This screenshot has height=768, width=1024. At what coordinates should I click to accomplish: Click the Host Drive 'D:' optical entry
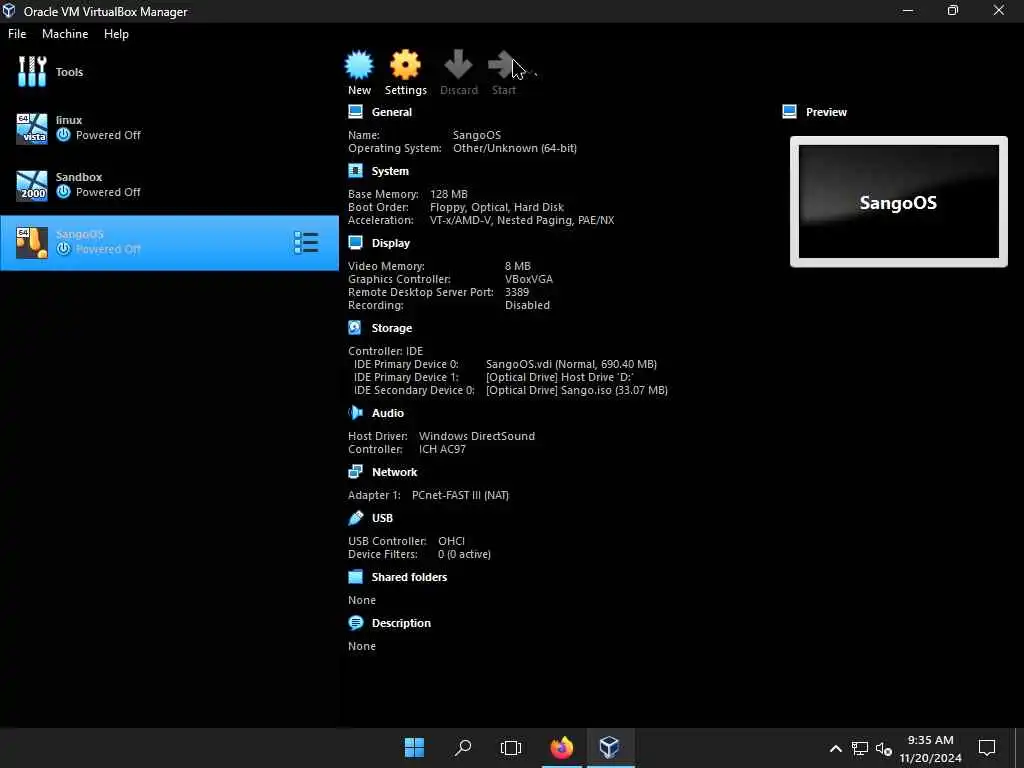(x=560, y=377)
